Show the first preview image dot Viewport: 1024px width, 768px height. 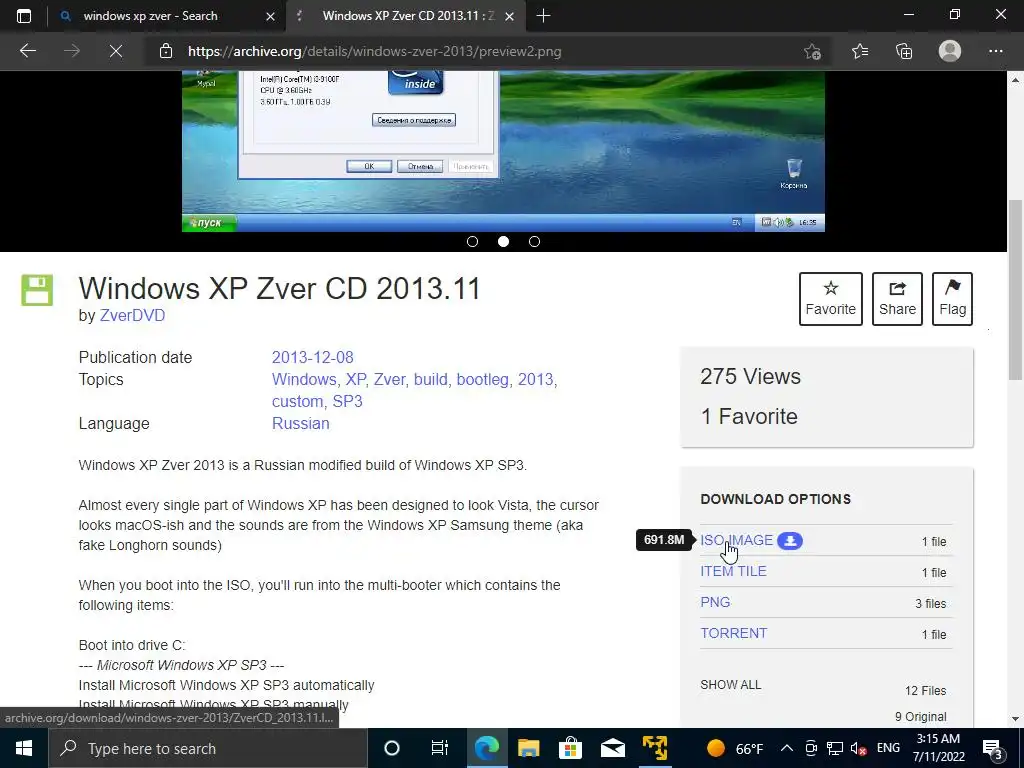472,242
